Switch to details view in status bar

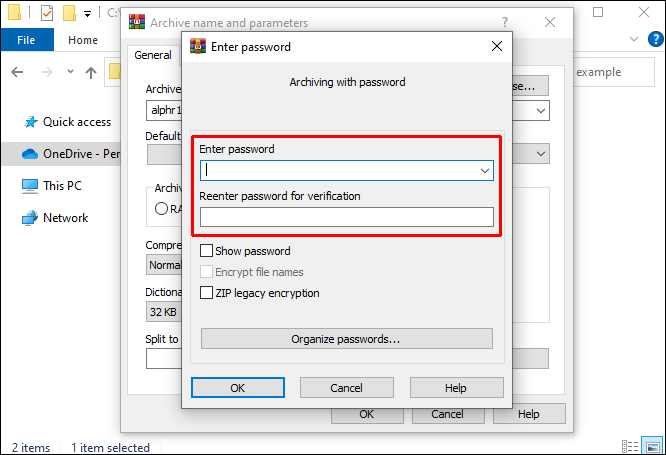[x=628, y=447]
